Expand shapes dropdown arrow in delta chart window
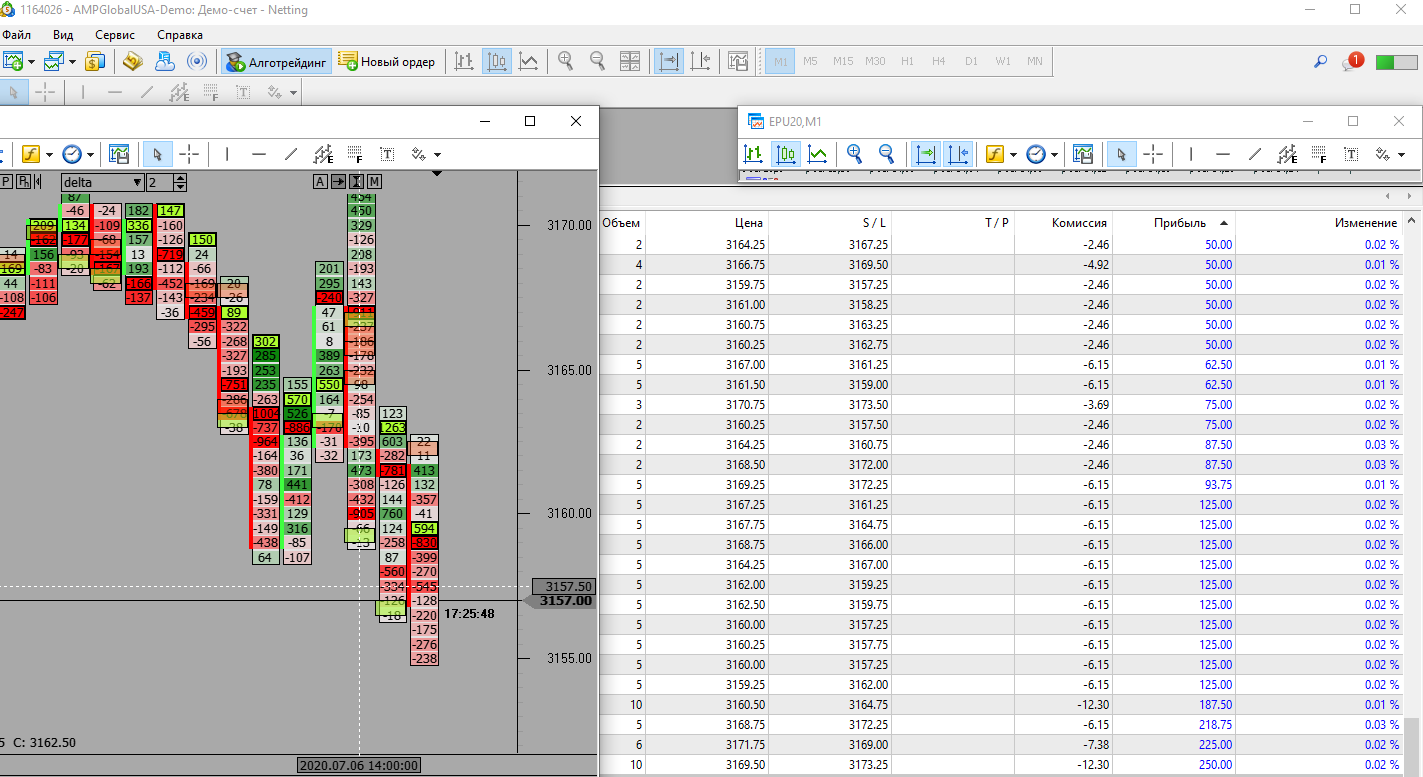This screenshot has height=777, width=1423. point(437,155)
